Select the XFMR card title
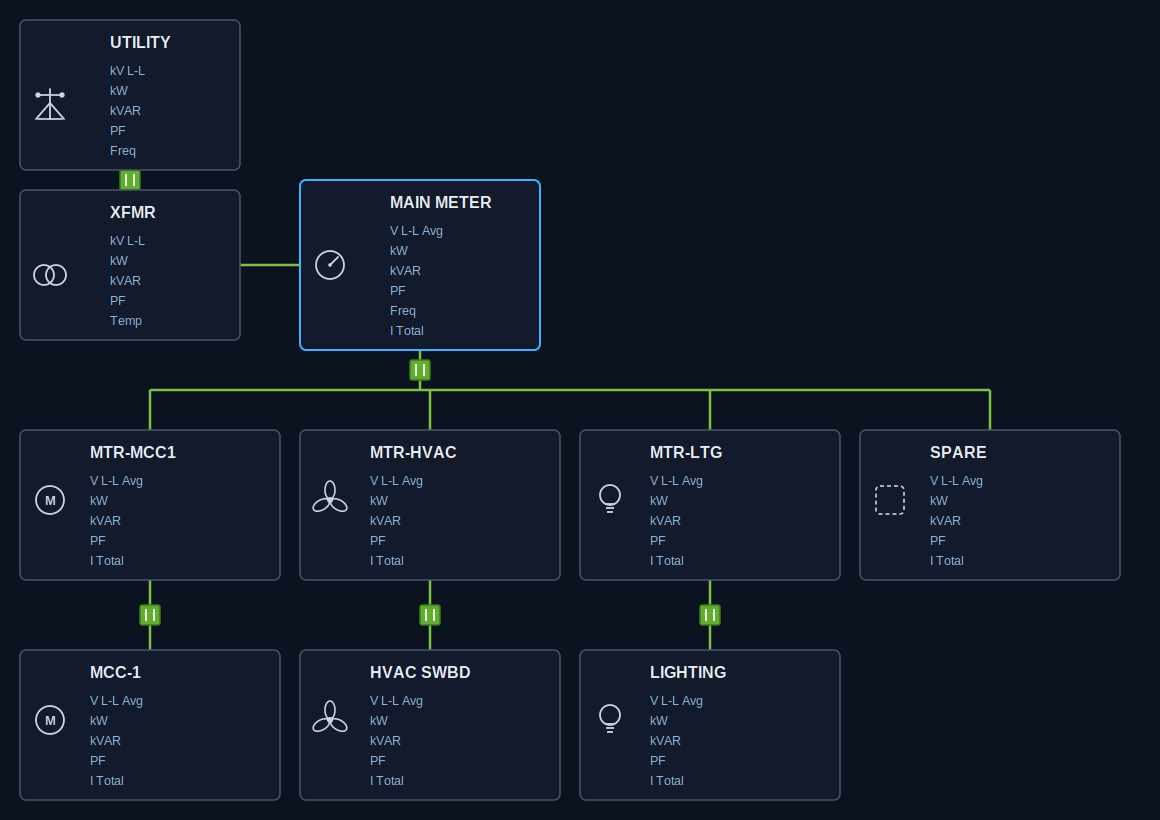Screen dimensions: 1160x820 [x=133, y=213]
